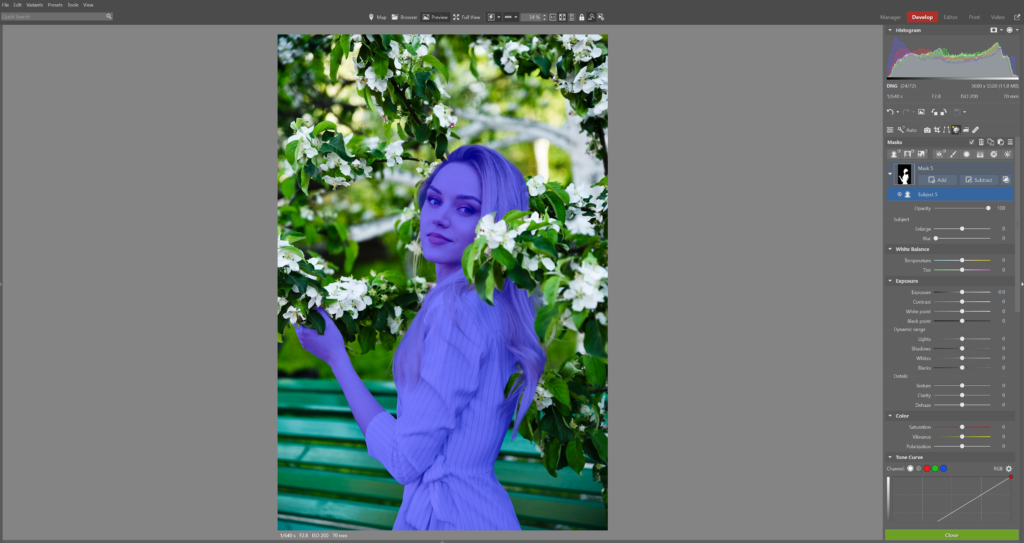The image size is (1024, 543).
Task: Collapse the Exposure section
Action: (889, 281)
